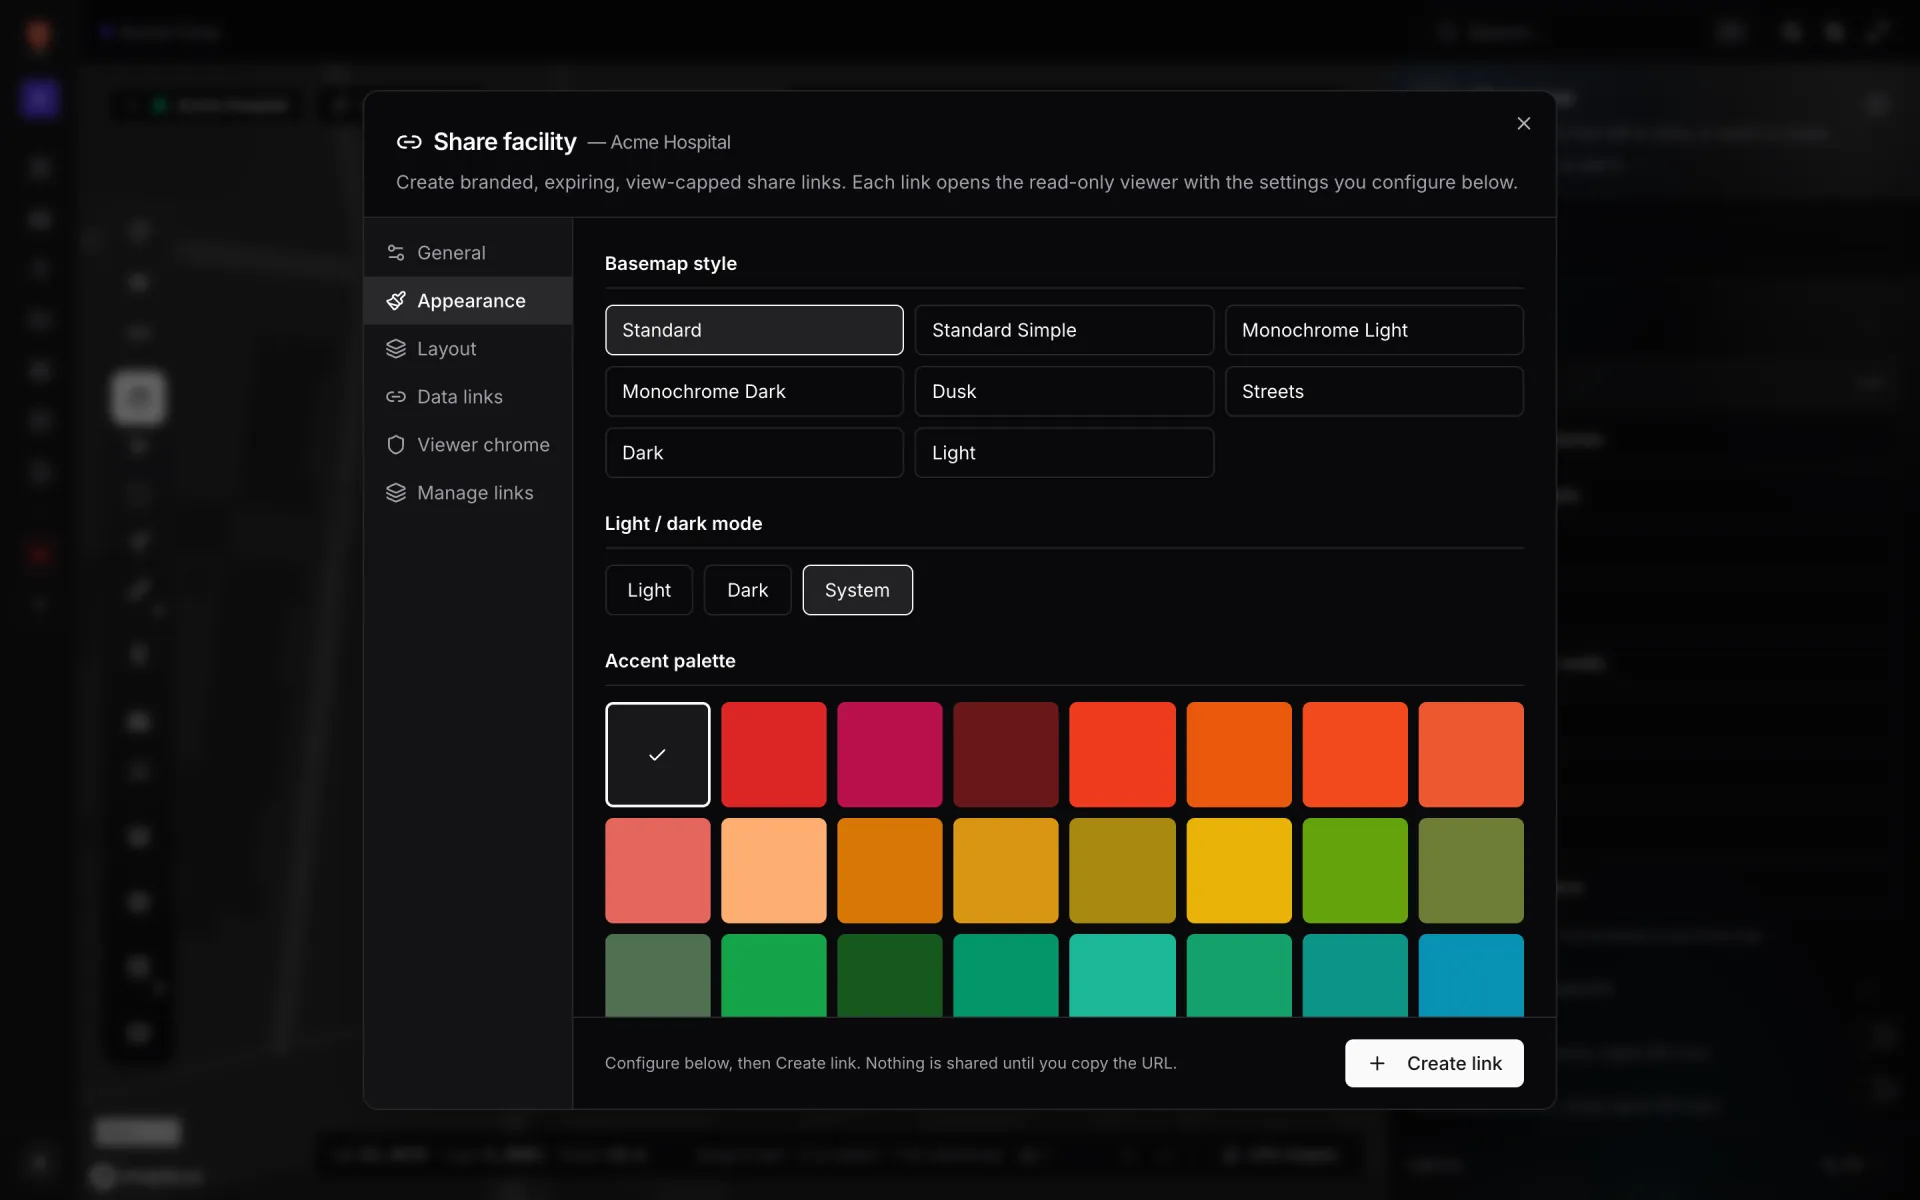Image resolution: width=1920 pixels, height=1200 pixels.
Task: Choose the Dusk basemap style
Action: pyautogui.click(x=1064, y=391)
